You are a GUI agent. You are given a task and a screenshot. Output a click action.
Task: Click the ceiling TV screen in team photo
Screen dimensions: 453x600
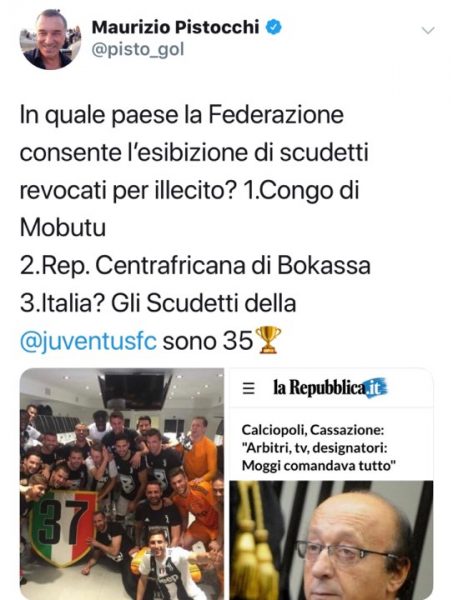point(134,390)
